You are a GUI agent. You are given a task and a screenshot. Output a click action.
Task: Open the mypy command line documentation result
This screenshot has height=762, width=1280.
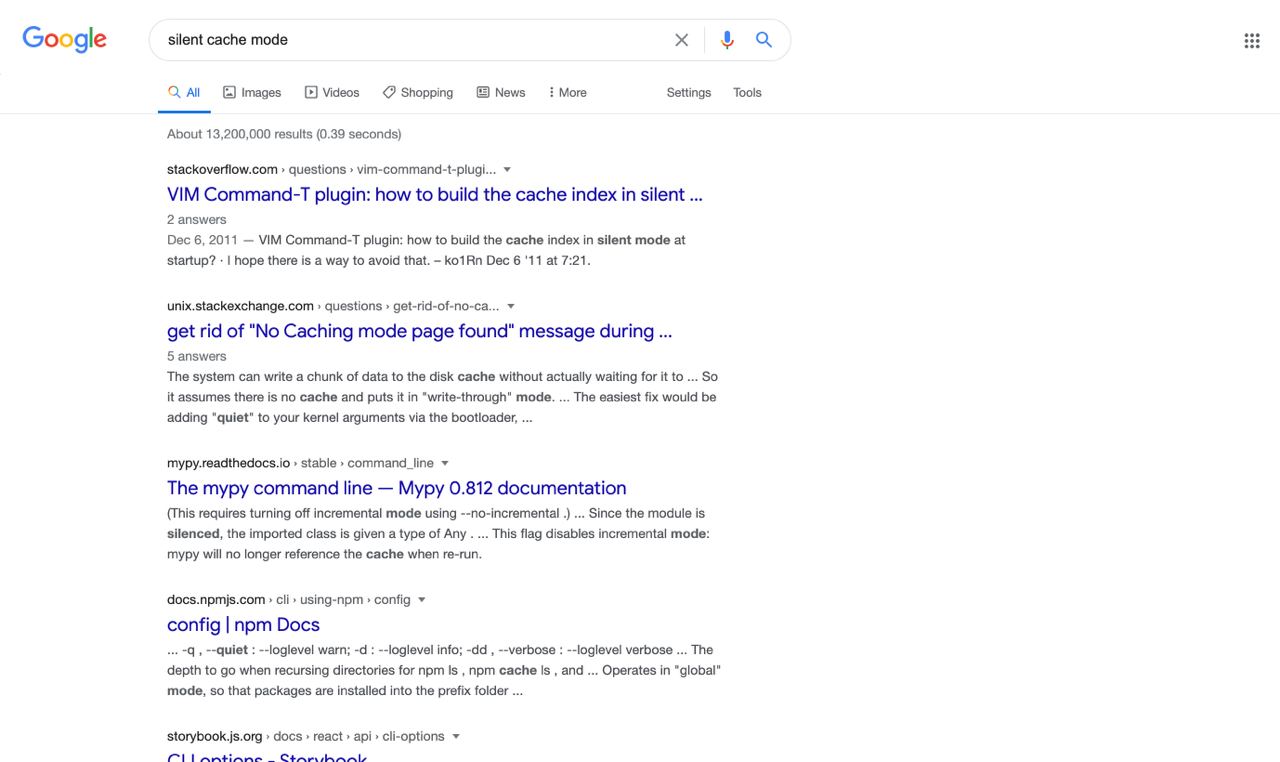[x=397, y=488]
